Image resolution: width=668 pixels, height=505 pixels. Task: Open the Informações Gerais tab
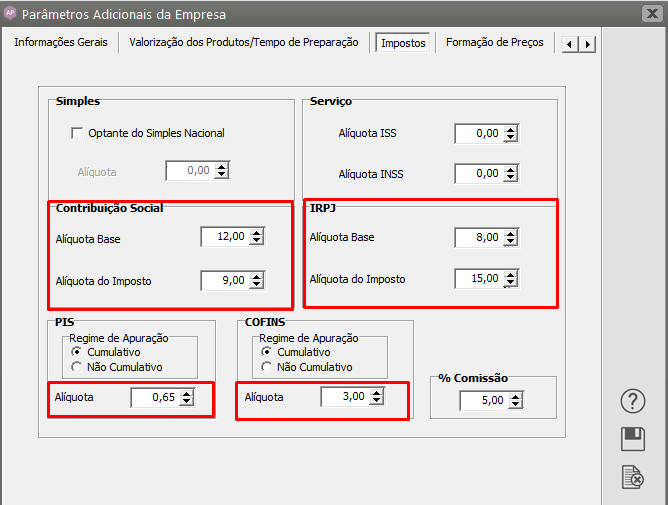tap(62, 43)
